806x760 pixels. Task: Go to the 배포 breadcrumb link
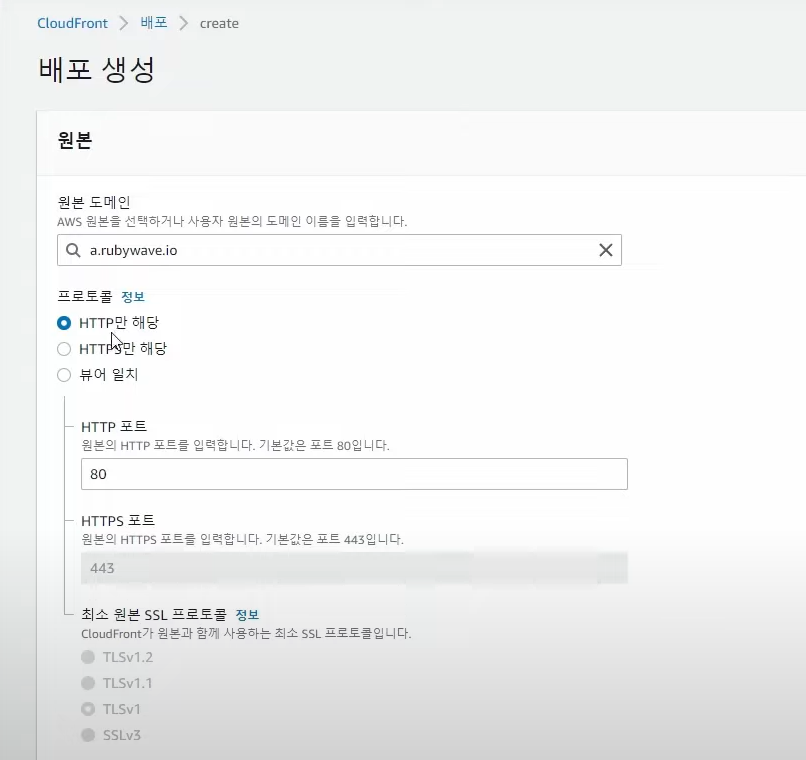154,23
